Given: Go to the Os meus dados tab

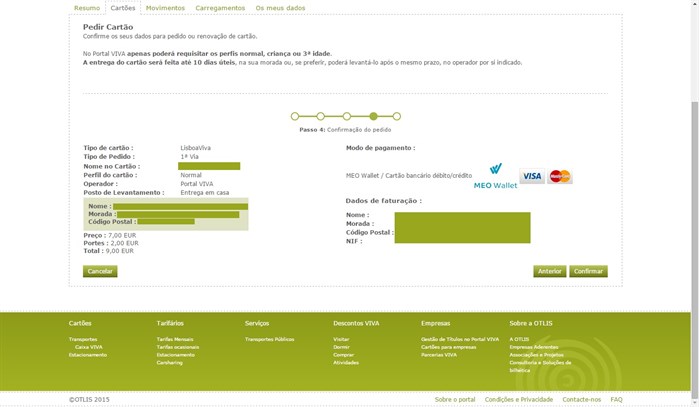Looking at the screenshot, I should (x=280, y=8).
